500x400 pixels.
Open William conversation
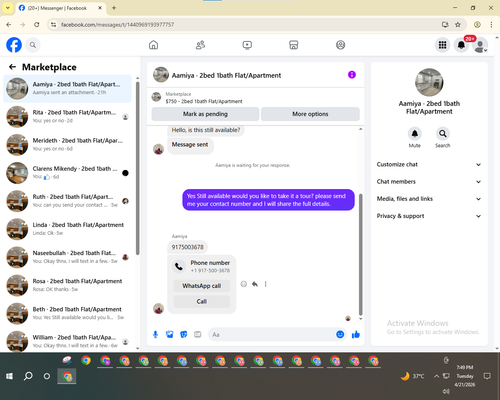pos(67,341)
